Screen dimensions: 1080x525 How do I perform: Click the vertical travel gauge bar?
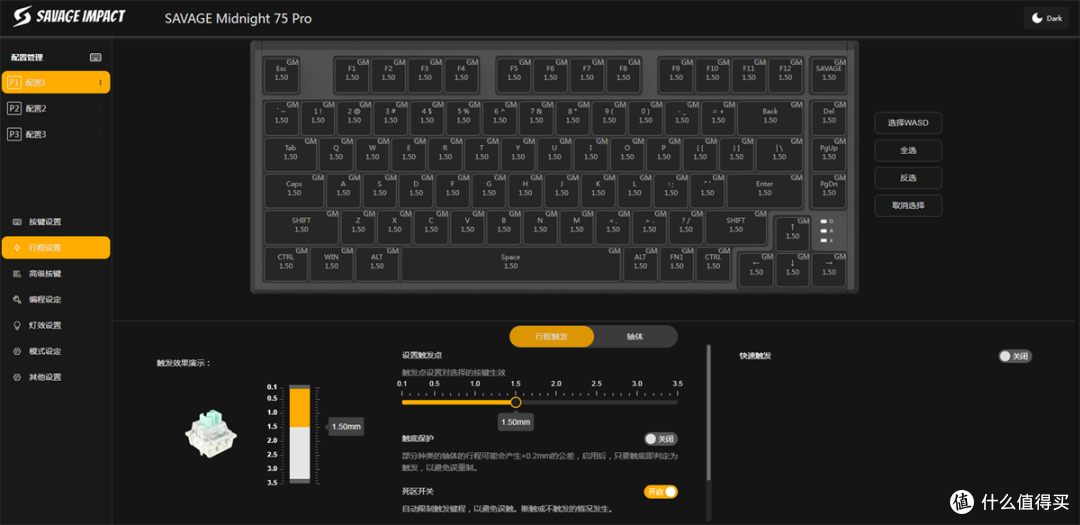click(x=300, y=434)
